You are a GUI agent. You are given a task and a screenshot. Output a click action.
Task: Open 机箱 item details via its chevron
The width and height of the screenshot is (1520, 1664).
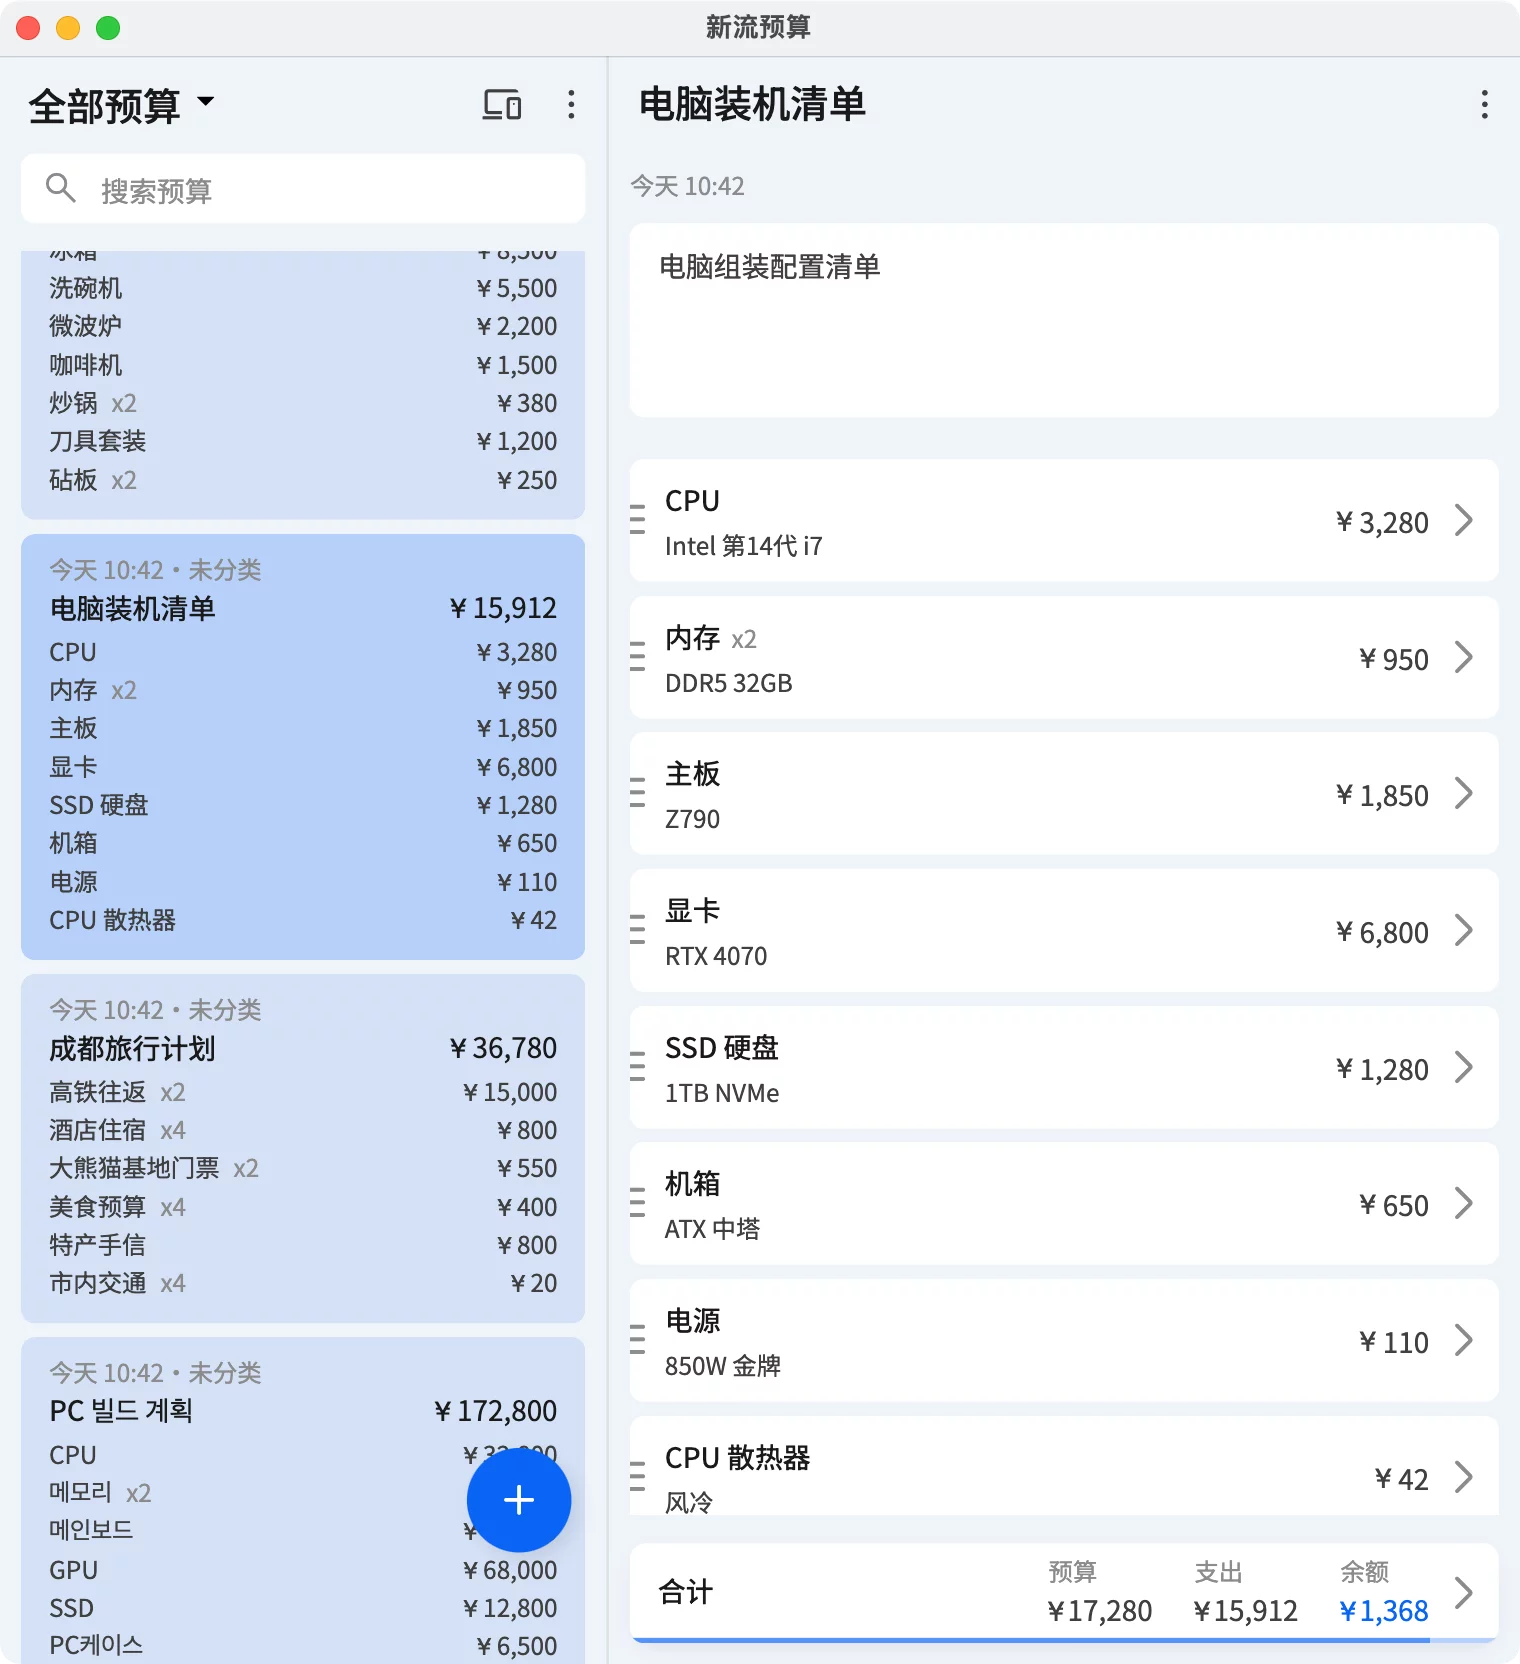tap(1464, 1203)
